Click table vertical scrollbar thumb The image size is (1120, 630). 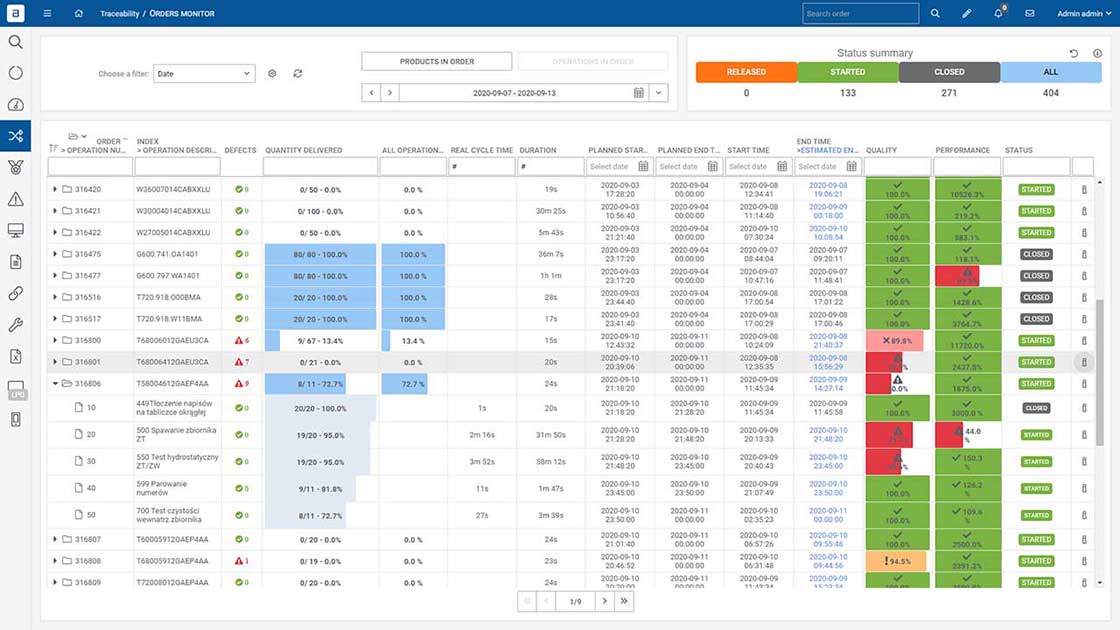(1100, 371)
